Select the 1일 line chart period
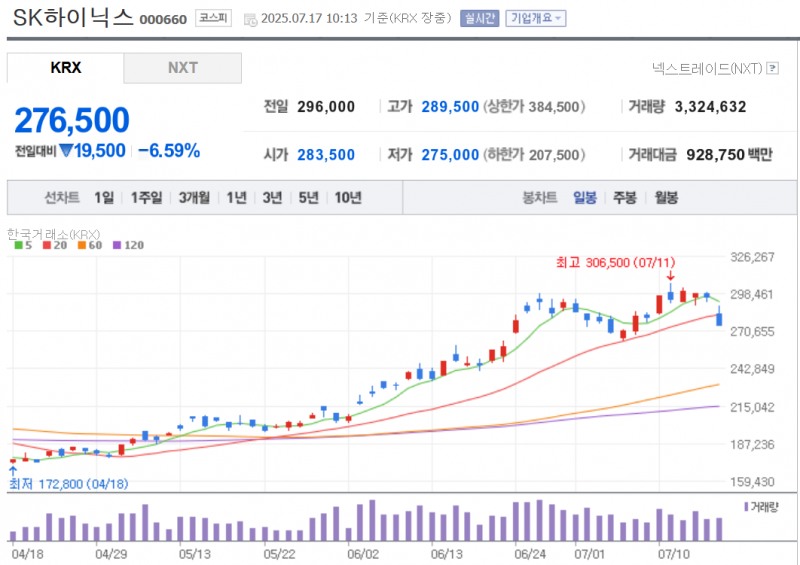The image size is (800, 565). coord(104,198)
